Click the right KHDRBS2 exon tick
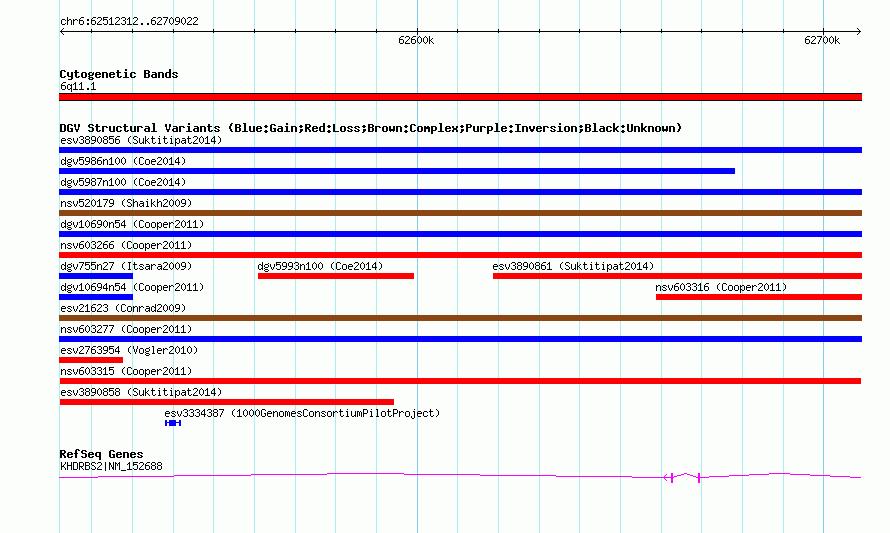This screenshot has width=890, height=533. (x=699, y=478)
